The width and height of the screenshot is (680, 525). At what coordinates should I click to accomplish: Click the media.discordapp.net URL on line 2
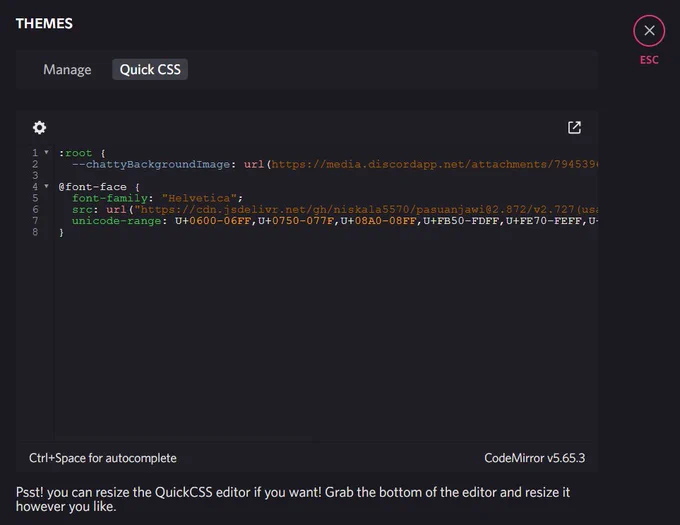pos(435,164)
